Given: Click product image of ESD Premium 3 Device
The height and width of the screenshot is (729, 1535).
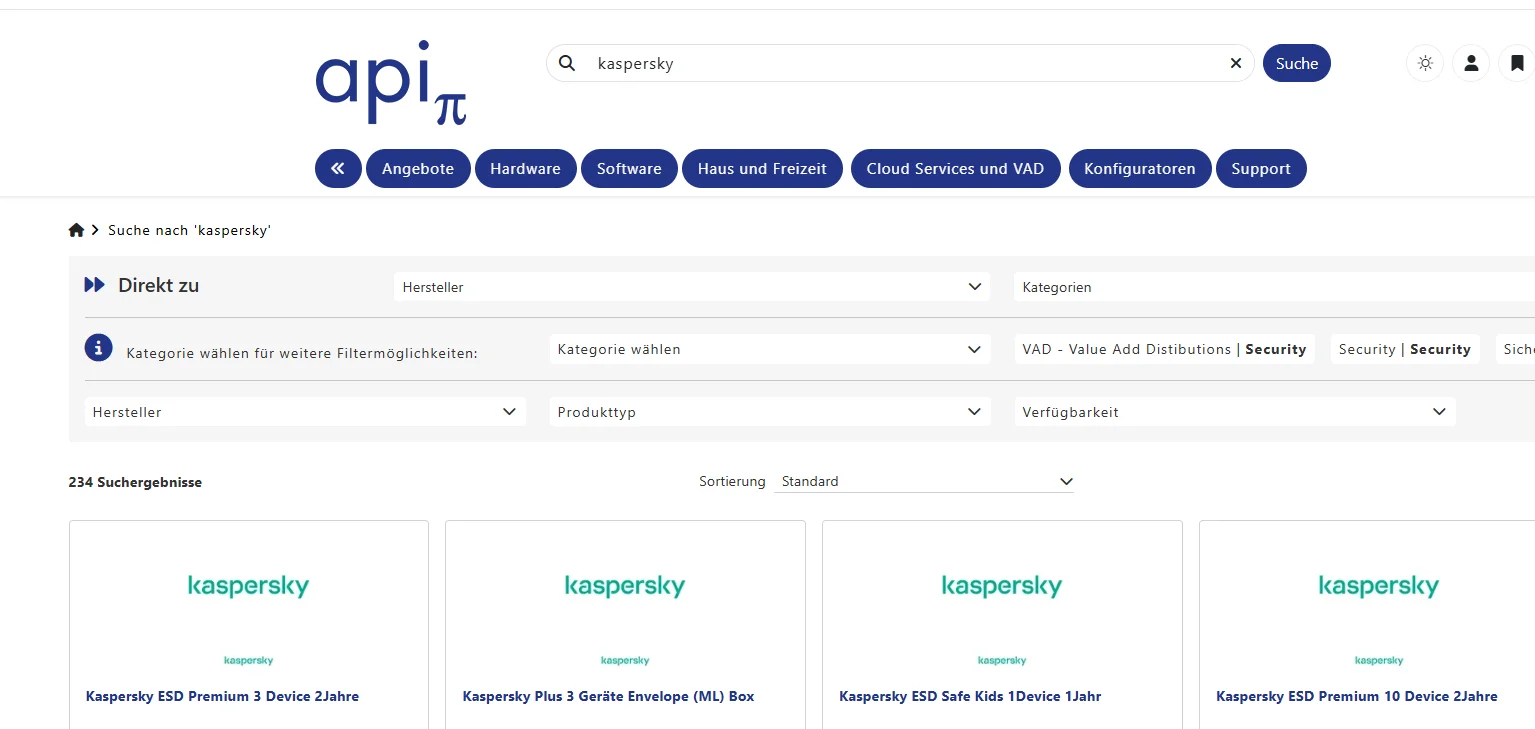Looking at the screenshot, I should click(248, 586).
